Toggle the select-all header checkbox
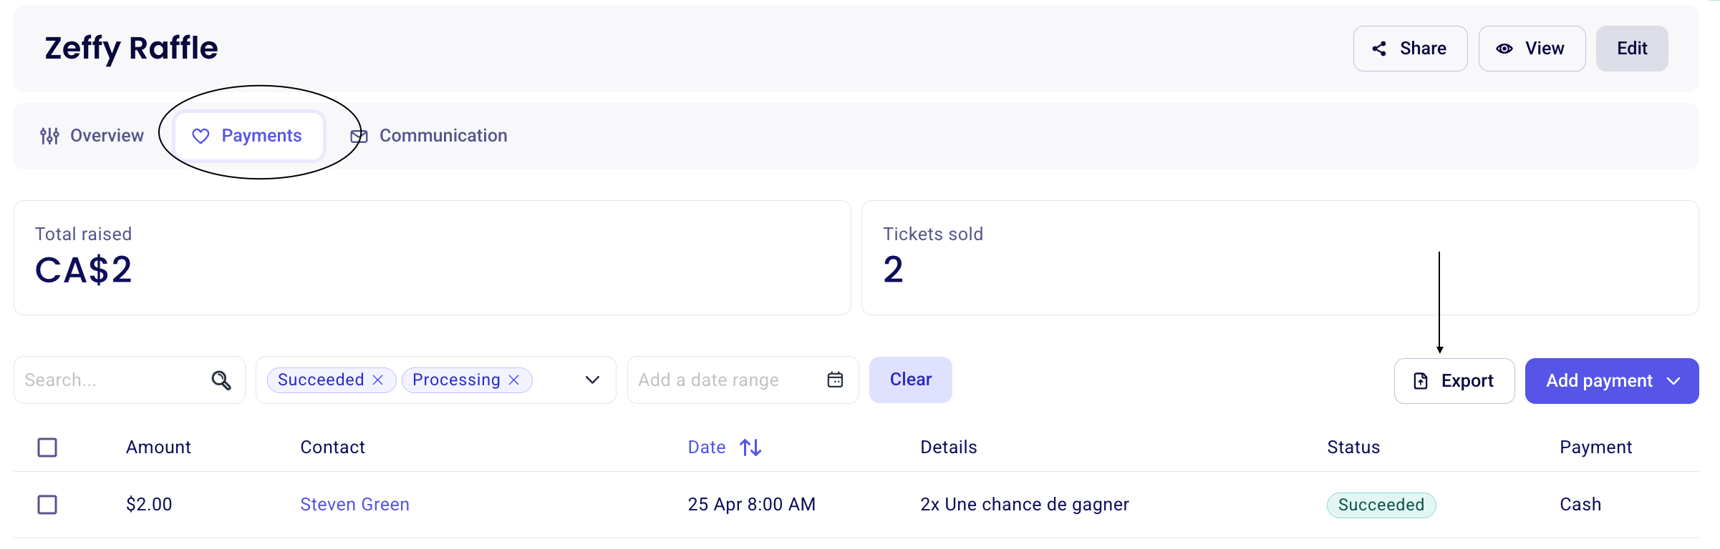Screen dimensions: 1720x549 47,448
